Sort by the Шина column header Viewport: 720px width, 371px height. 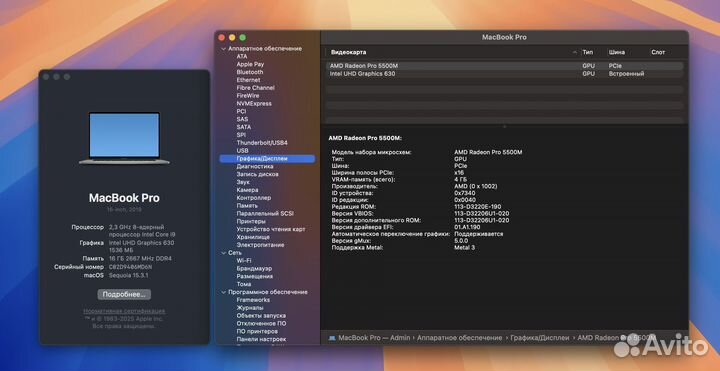pos(617,52)
